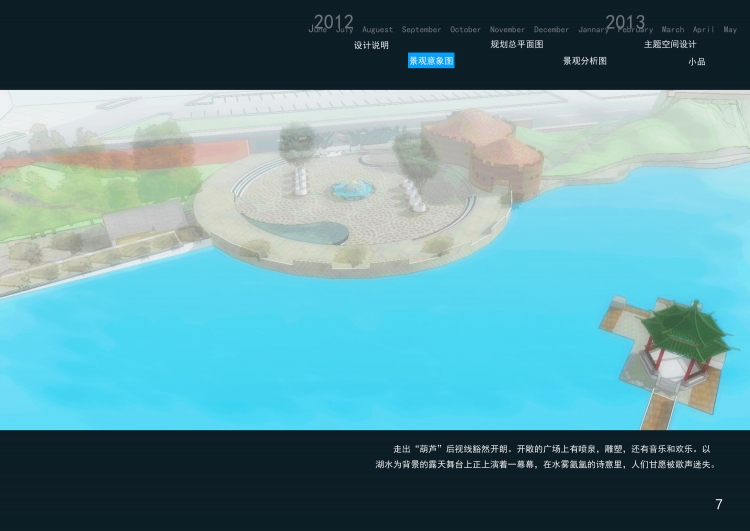Open the 景观分析图 section

[585, 61]
